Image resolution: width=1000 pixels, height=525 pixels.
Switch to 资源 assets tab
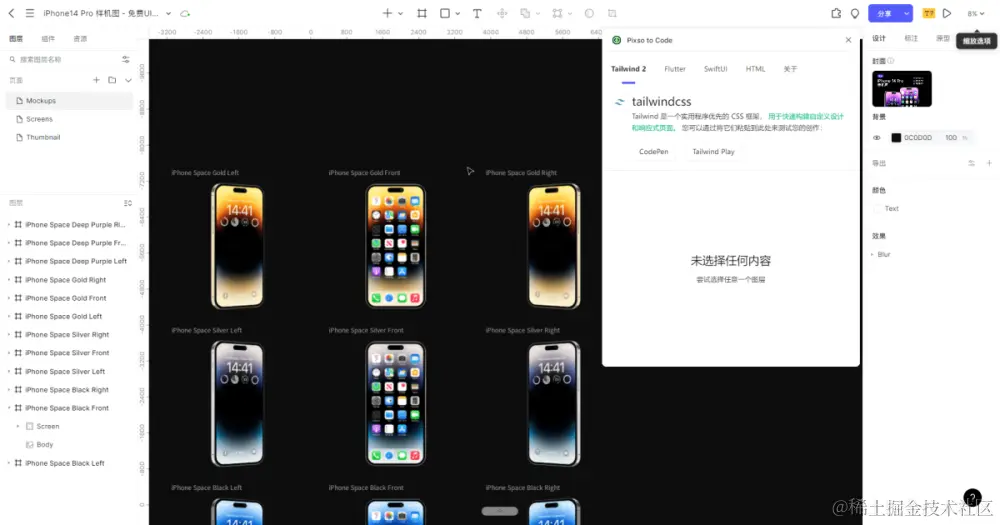80,39
